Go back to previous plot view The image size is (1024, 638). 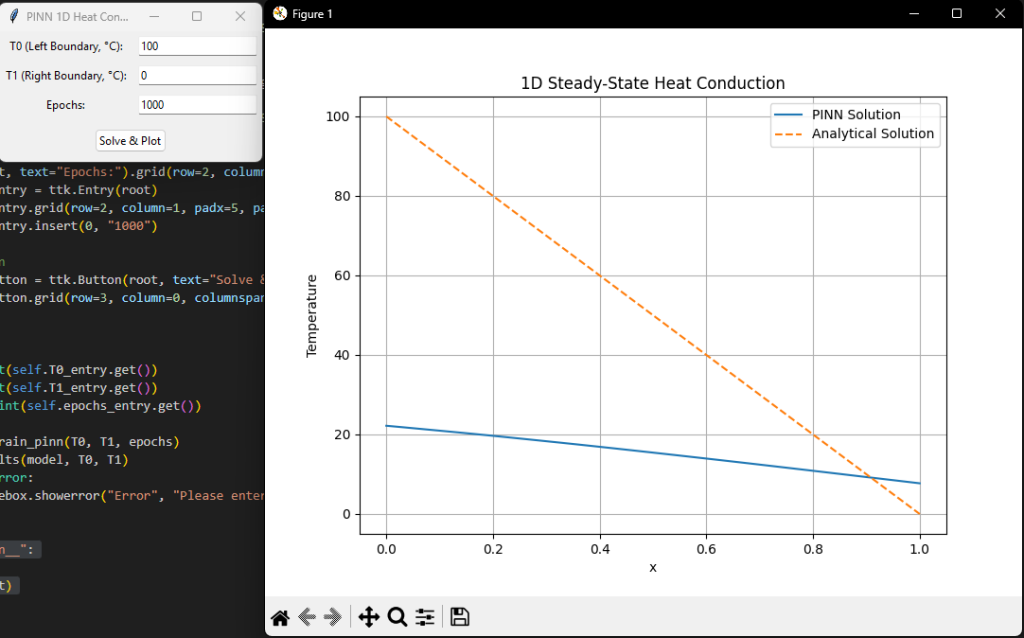(307, 618)
